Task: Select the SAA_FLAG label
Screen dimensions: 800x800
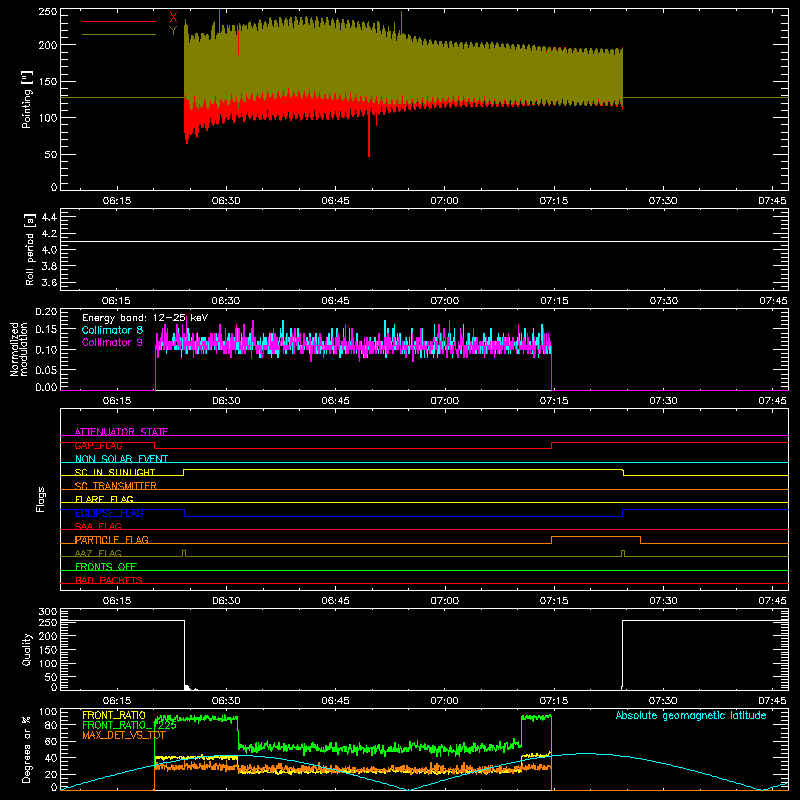Action: pyautogui.click(x=98, y=526)
